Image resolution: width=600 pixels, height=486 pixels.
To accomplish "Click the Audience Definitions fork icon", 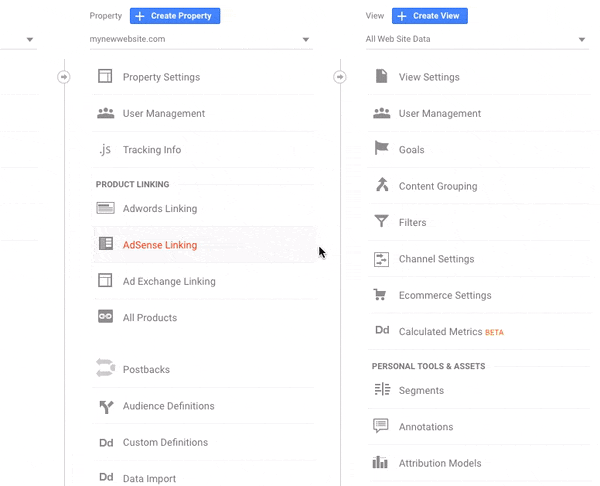I will (x=106, y=407).
